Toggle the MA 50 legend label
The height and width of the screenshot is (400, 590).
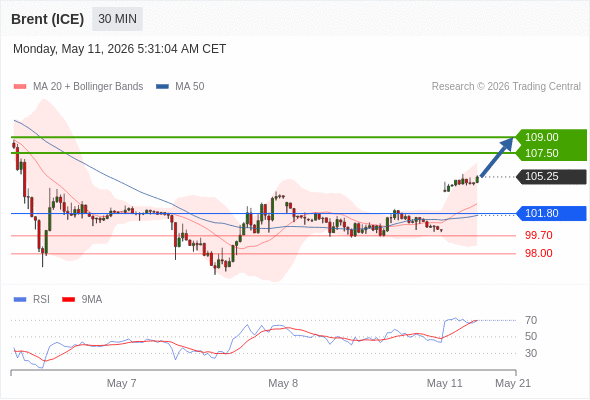click(x=190, y=87)
